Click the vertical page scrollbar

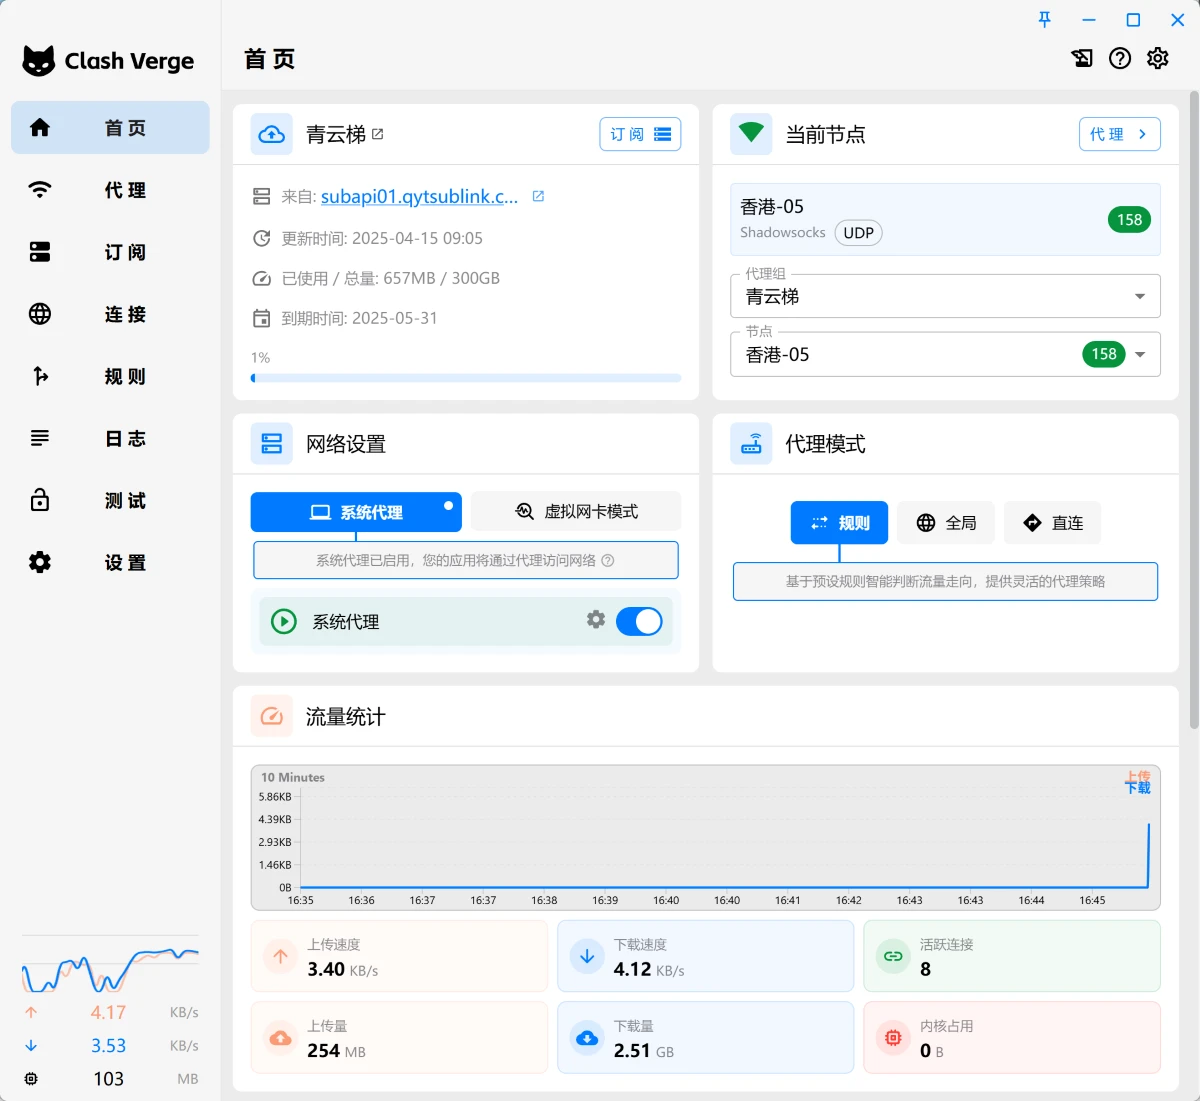click(x=1194, y=410)
